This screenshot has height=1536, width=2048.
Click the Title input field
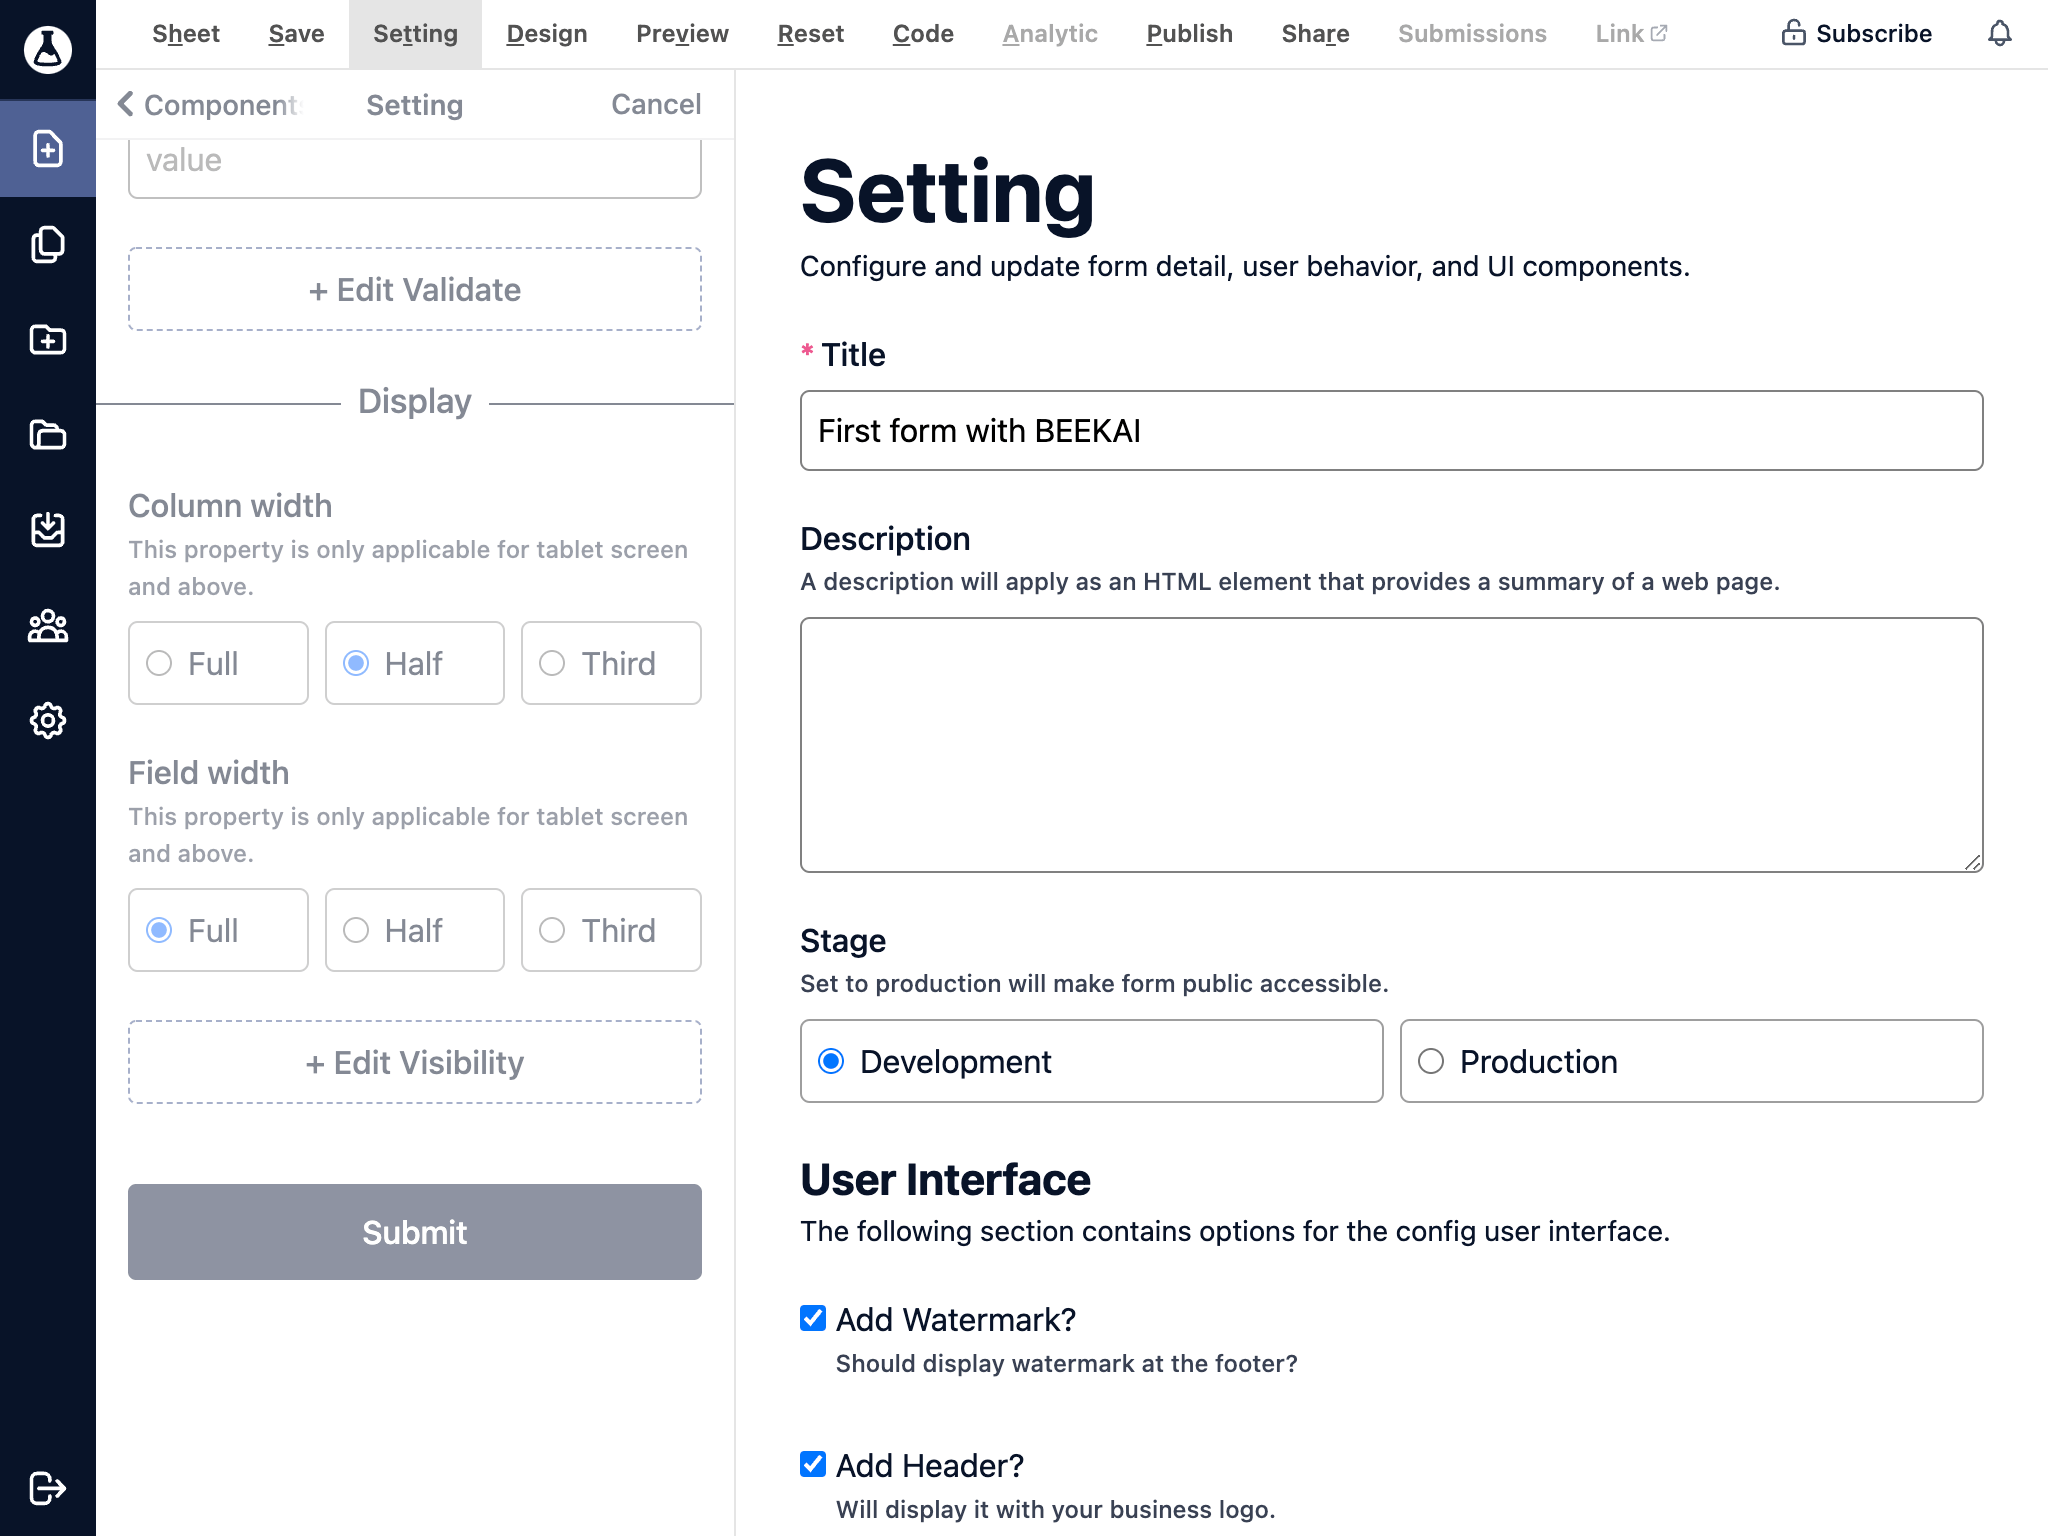click(x=1392, y=429)
